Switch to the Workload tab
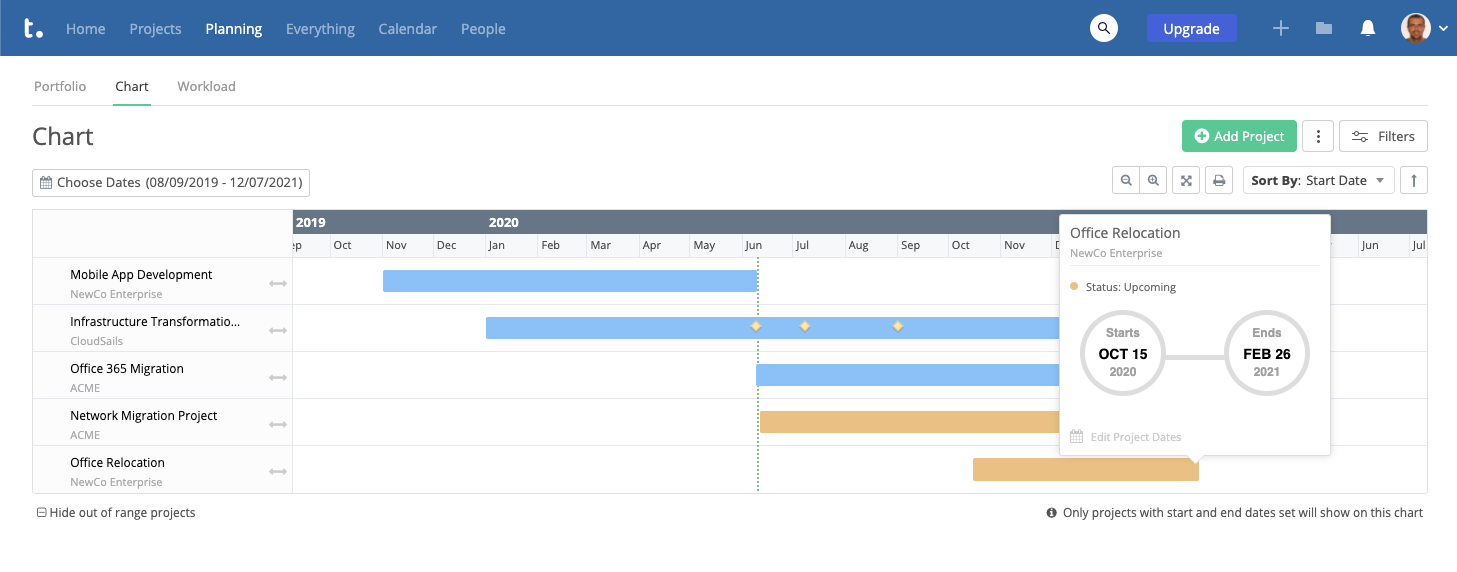Image resolution: width=1457 pixels, height=572 pixels. click(x=206, y=86)
